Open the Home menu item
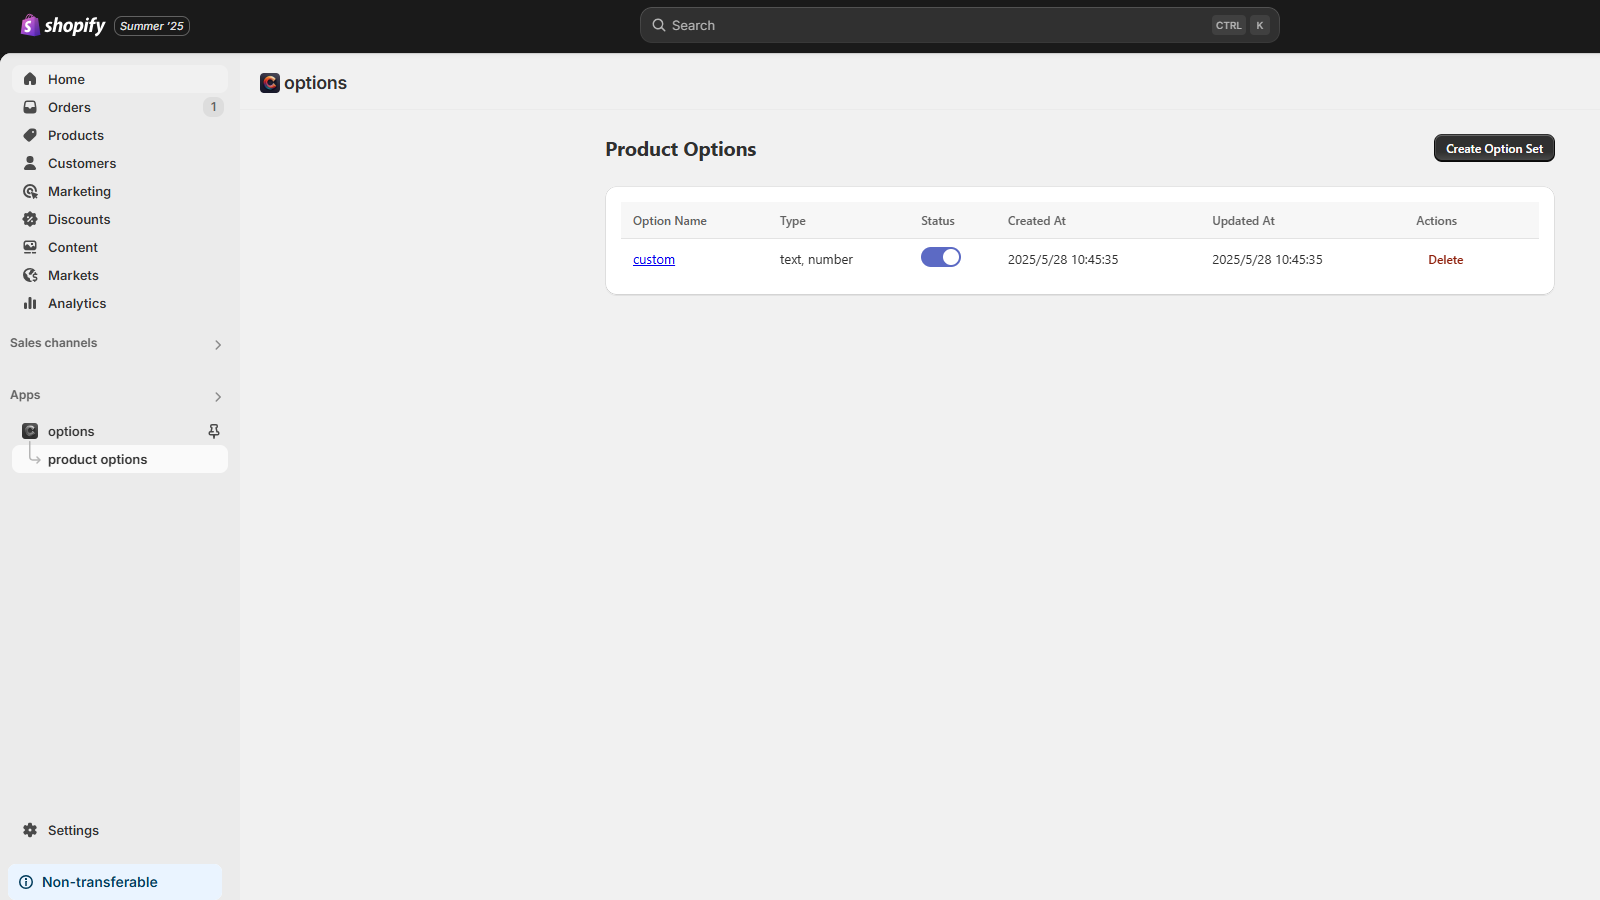 point(120,79)
